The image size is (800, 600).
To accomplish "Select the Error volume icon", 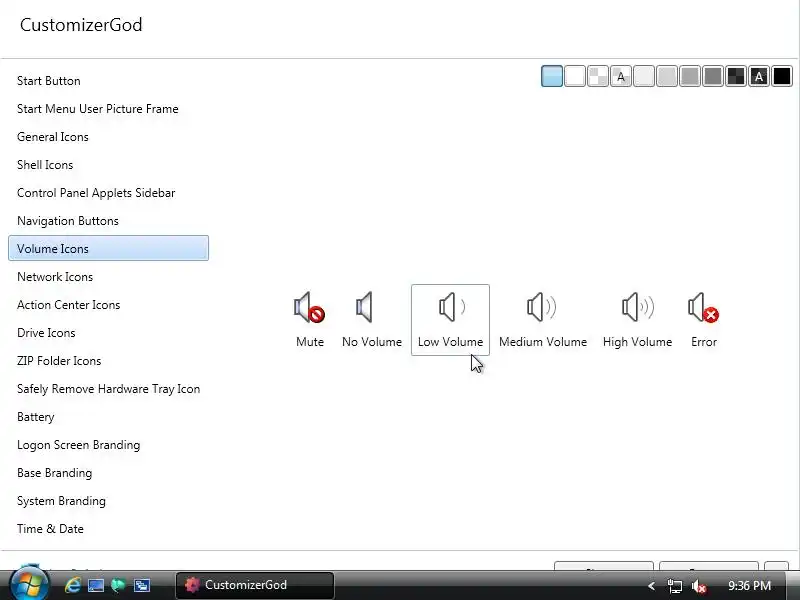I will click(704, 320).
